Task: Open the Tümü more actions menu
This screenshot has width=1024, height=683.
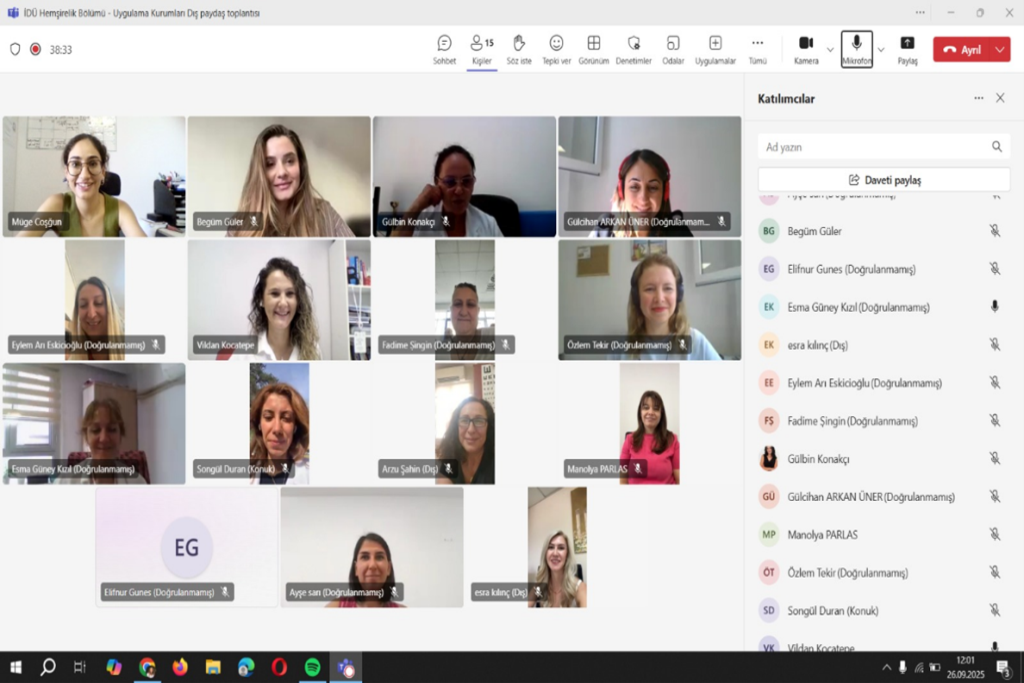Action: click(758, 48)
